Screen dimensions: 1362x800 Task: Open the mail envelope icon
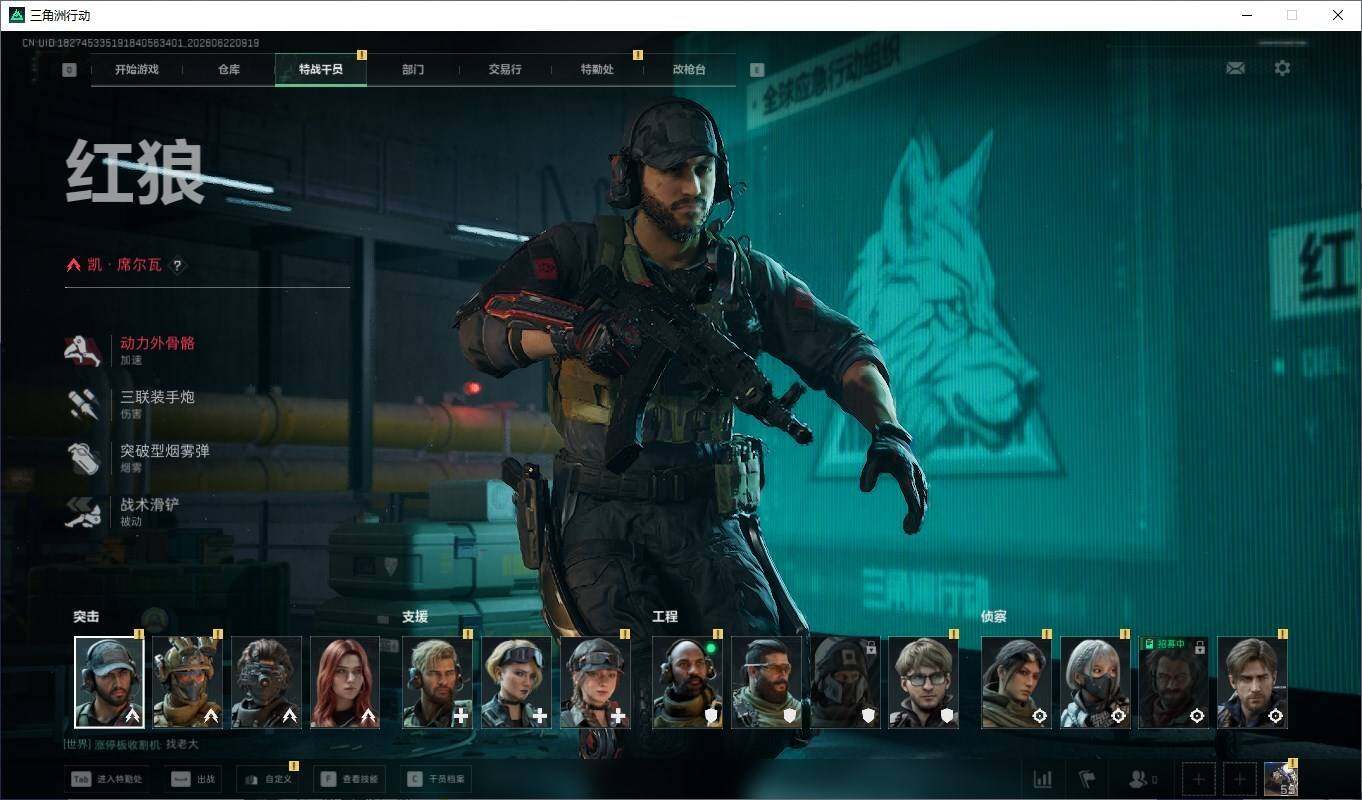[x=1236, y=68]
